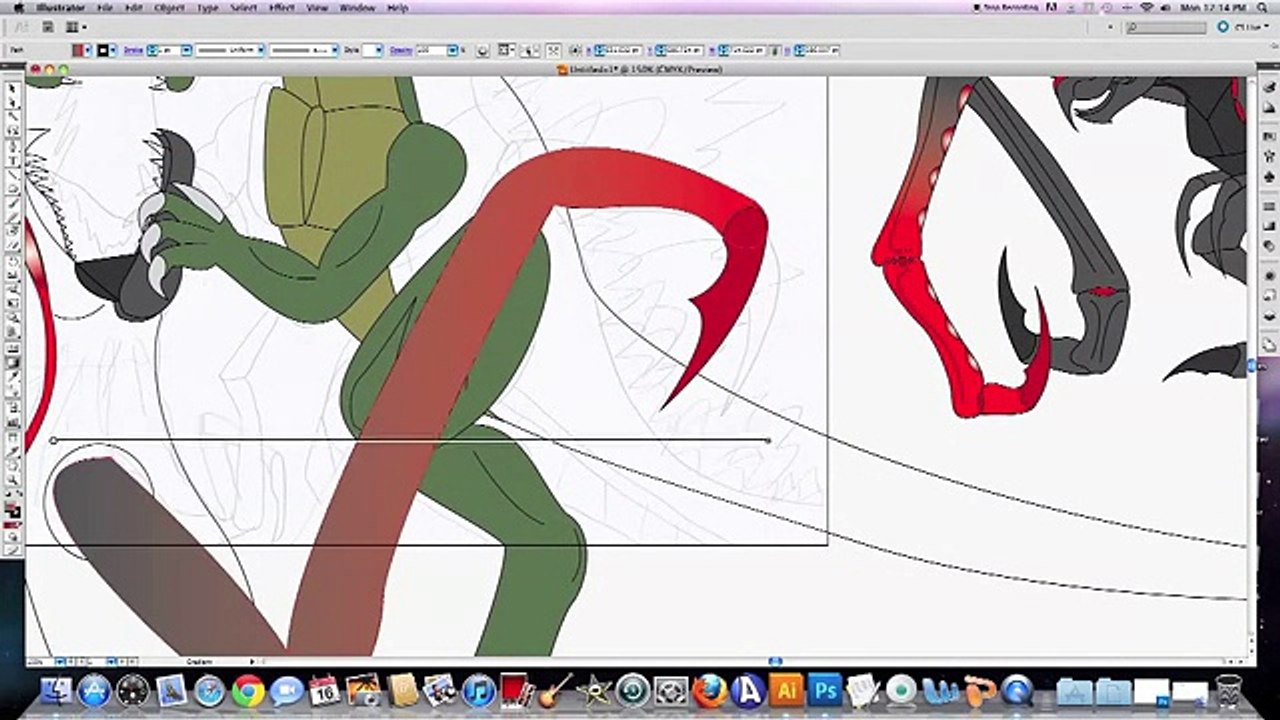Select the Gradient tool in the toolbox

point(13,362)
